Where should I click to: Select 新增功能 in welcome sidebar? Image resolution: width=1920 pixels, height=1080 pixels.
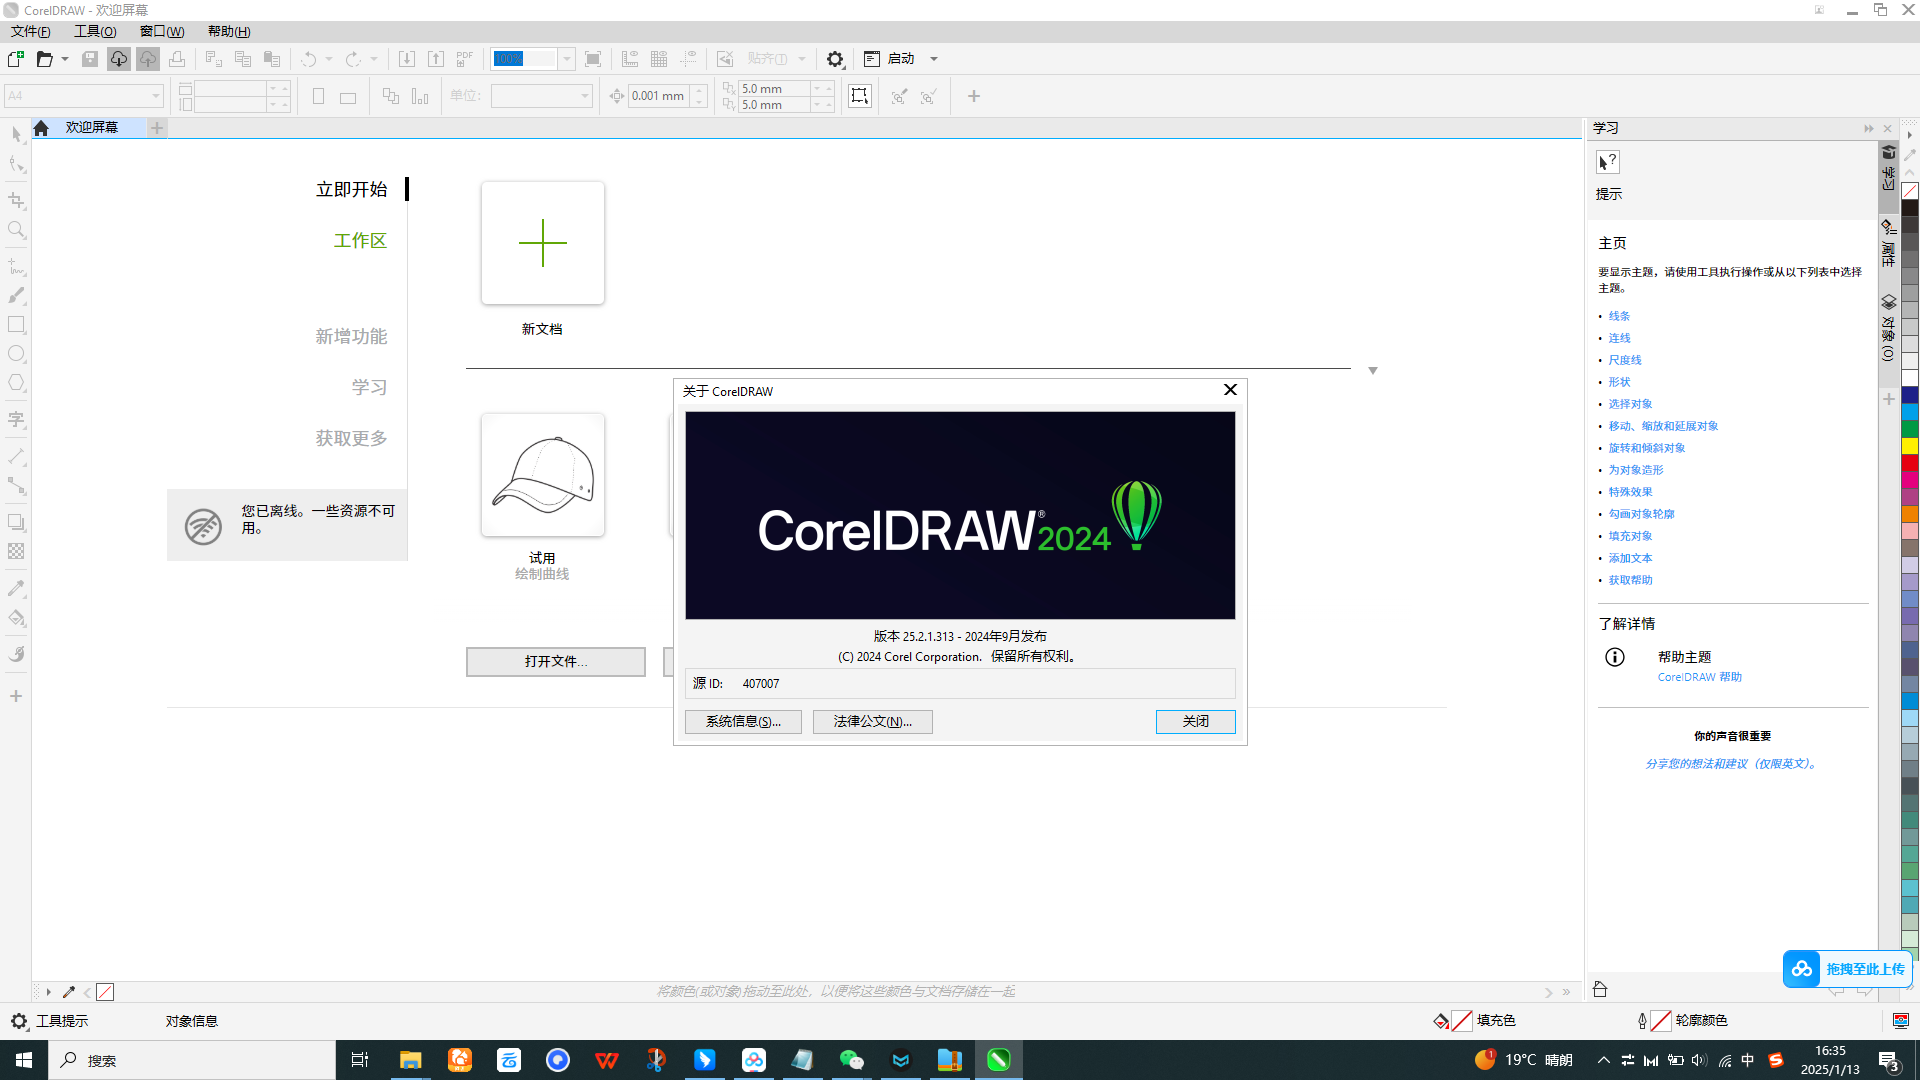[x=351, y=336]
